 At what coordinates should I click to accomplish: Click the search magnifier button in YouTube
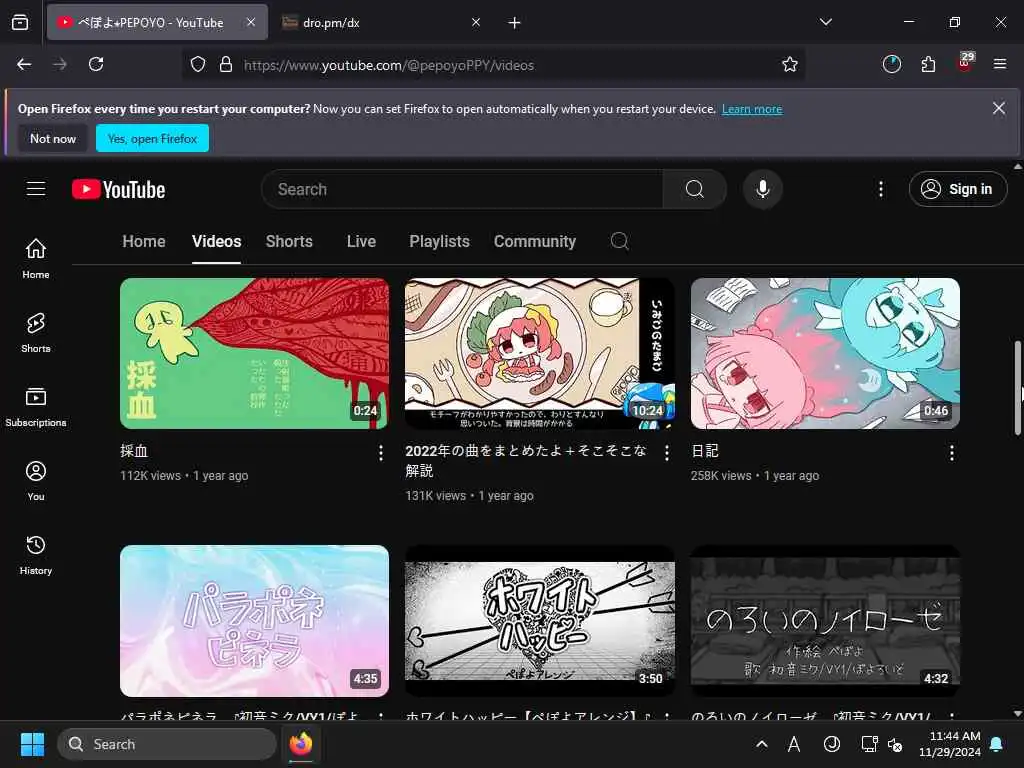[x=694, y=189]
